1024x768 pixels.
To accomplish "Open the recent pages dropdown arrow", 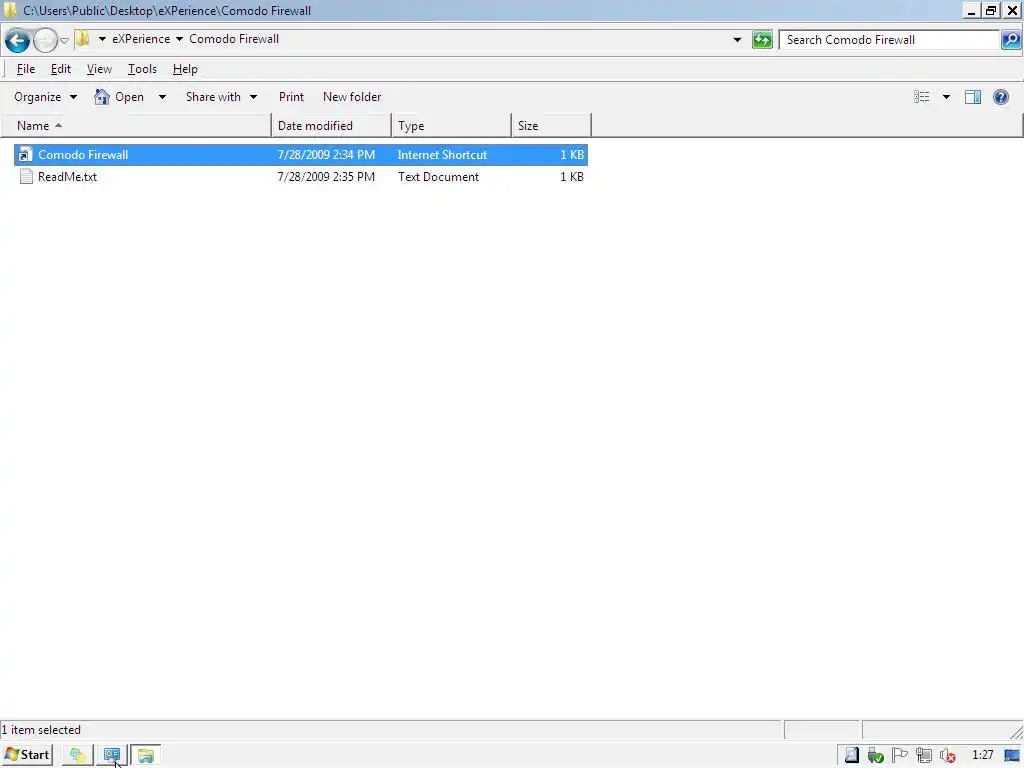I will click(64, 40).
